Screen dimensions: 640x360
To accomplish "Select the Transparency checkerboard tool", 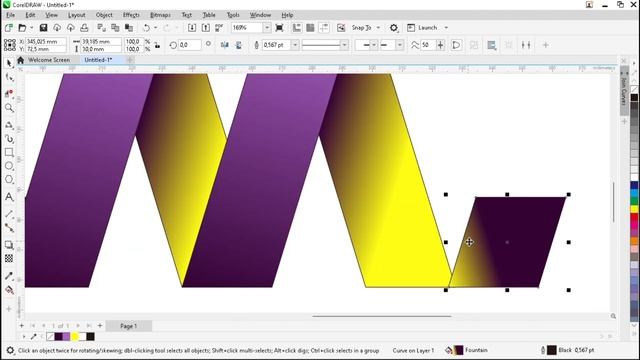I will [9, 258].
